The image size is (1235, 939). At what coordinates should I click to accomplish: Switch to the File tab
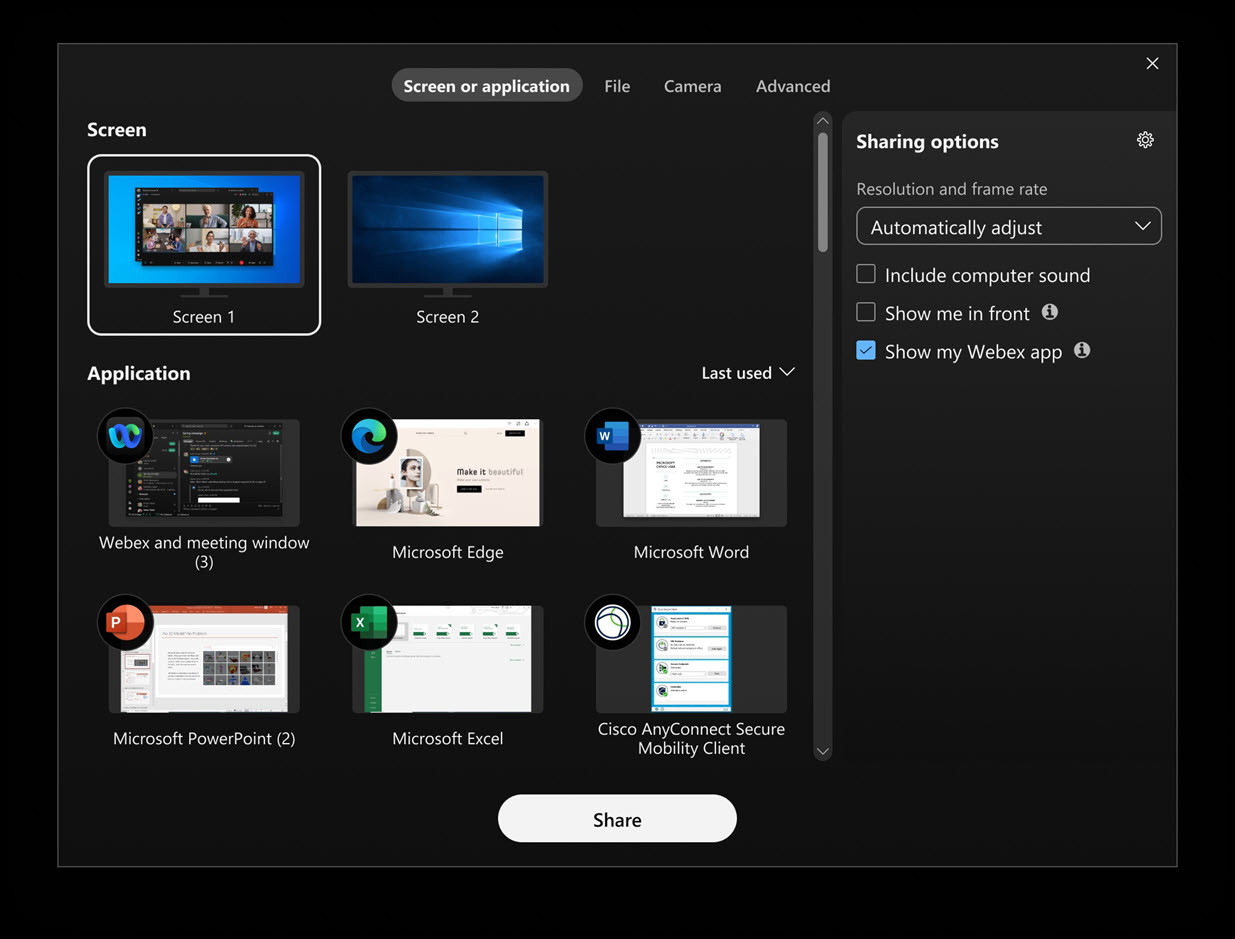[617, 86]
